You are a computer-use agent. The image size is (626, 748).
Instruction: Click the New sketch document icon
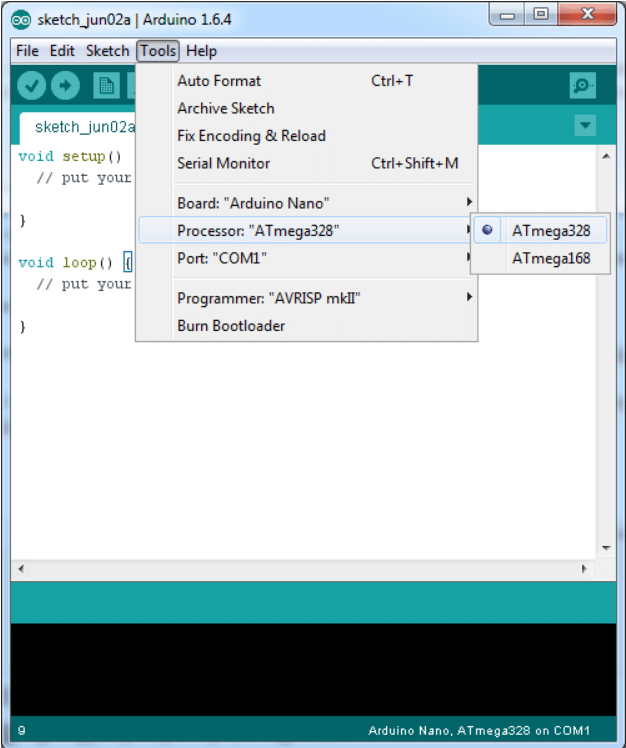[106, 86]
